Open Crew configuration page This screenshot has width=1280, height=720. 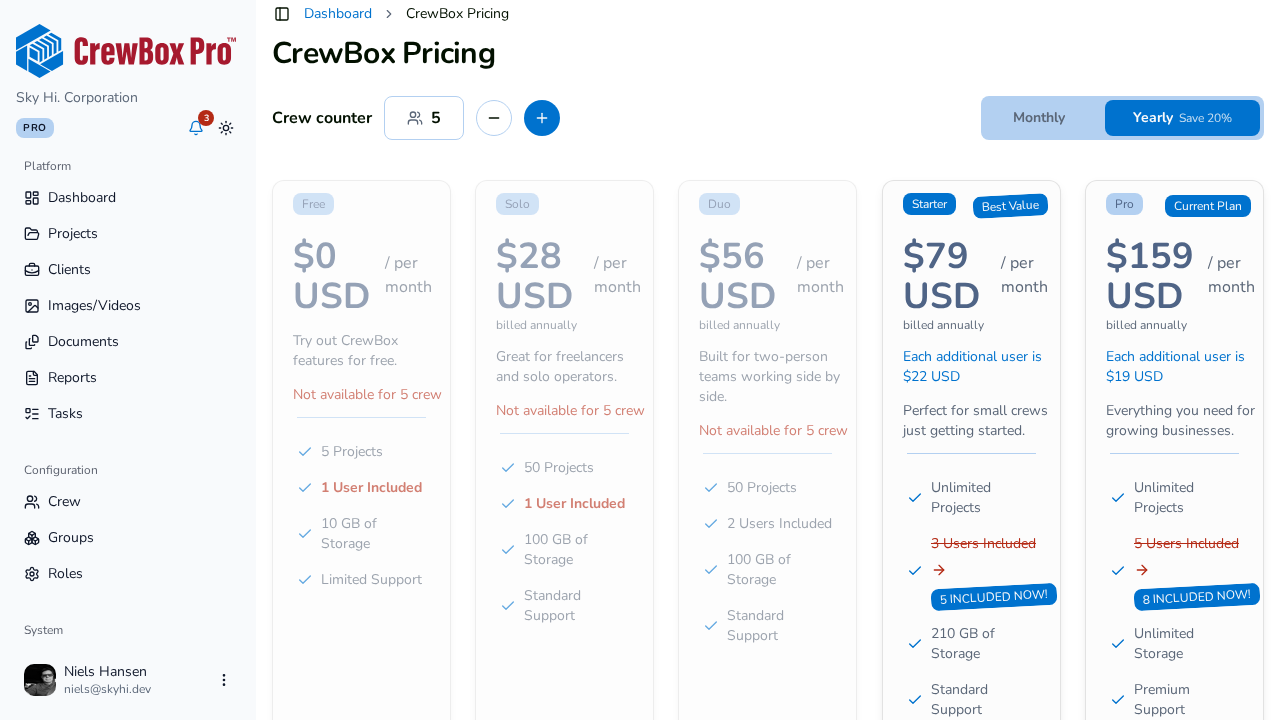(128, 502)
